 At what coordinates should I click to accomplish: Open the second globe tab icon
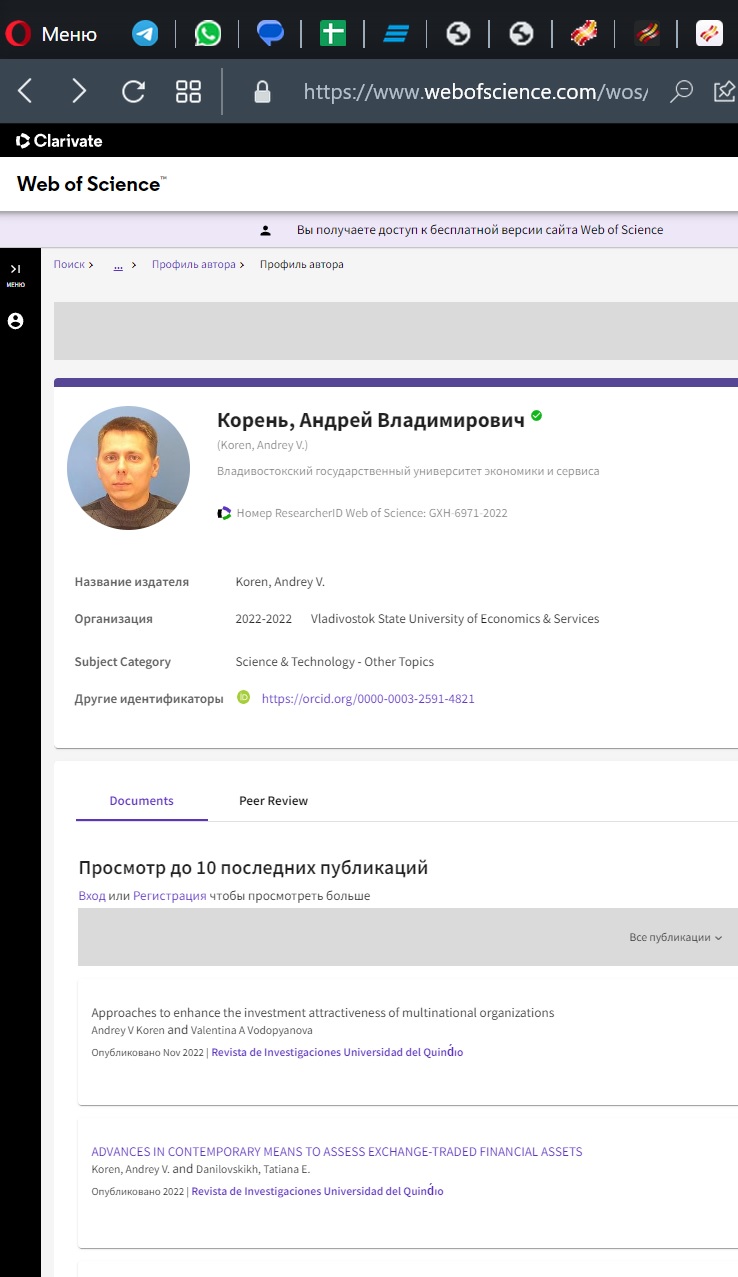521,34
